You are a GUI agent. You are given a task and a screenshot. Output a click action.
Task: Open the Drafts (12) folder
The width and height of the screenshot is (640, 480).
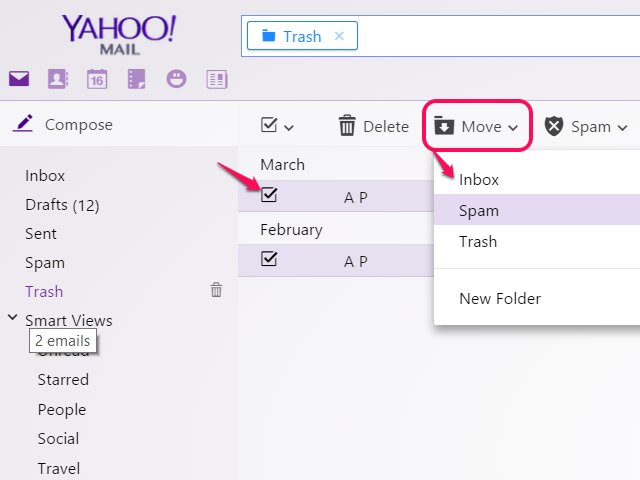coord(62,205)
